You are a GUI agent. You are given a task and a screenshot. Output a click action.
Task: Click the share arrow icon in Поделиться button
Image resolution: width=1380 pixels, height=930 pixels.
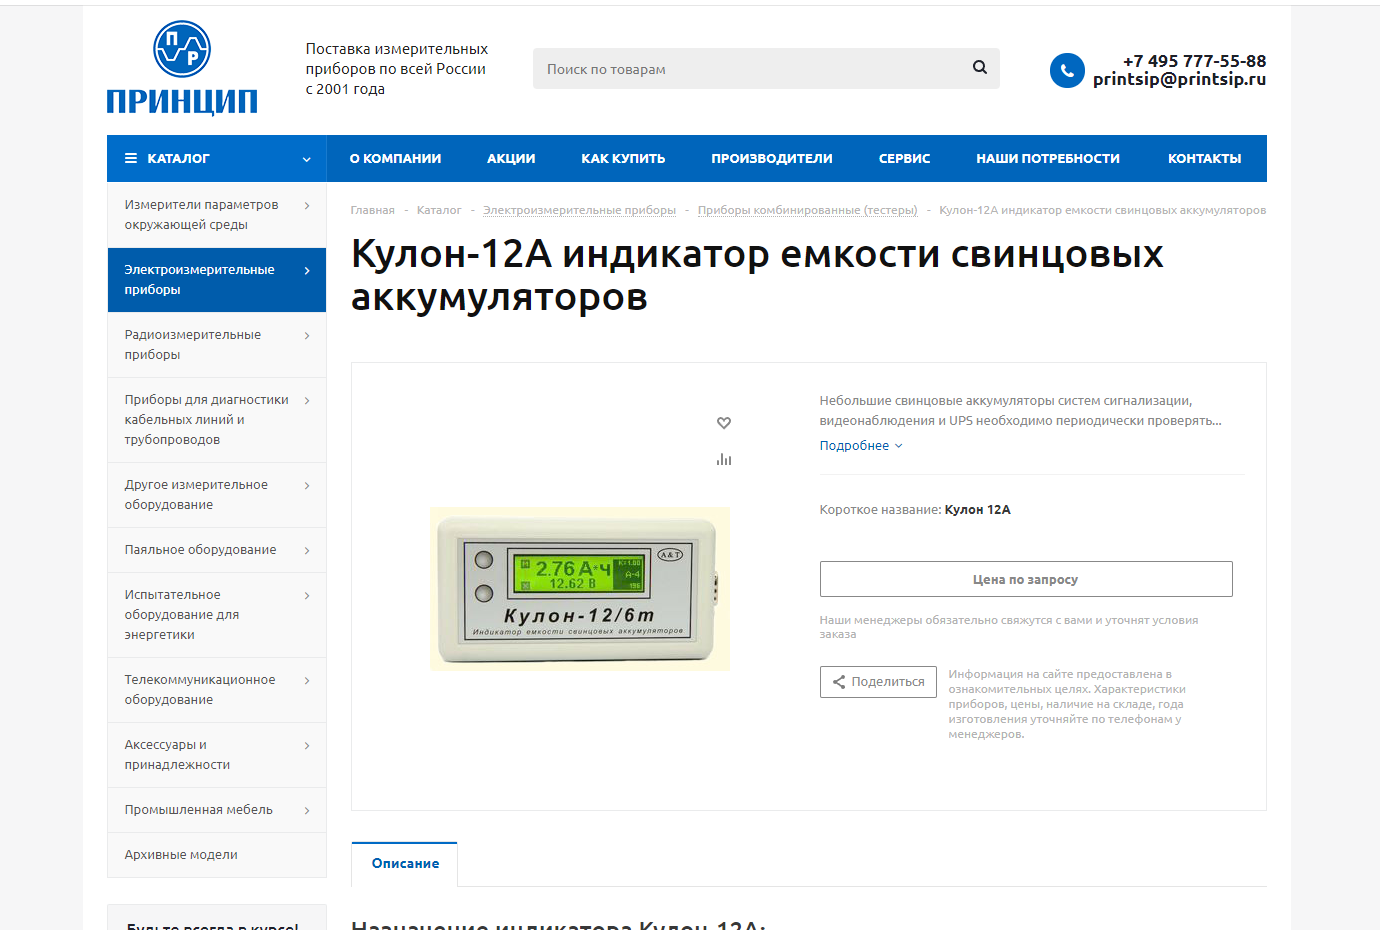tap(839, 681)
